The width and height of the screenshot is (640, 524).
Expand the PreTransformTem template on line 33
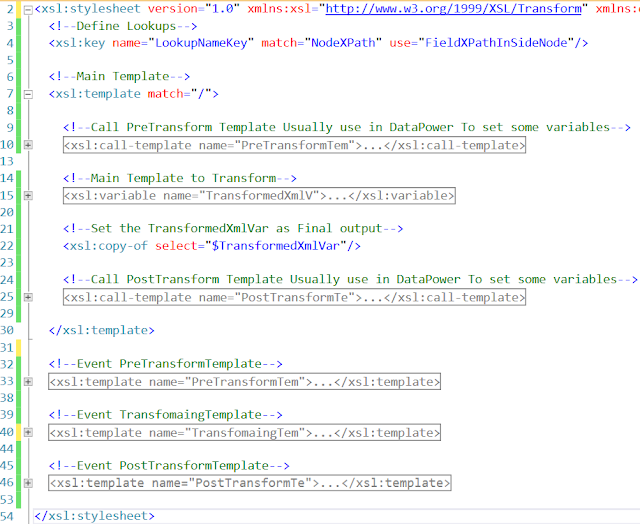pos(28,382)
